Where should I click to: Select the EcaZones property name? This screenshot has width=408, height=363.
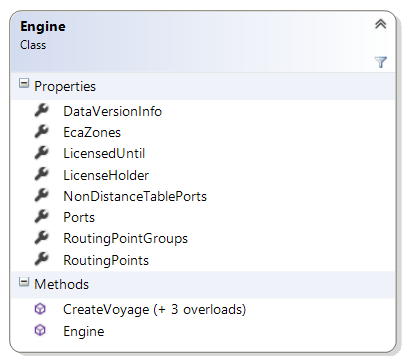[x=92, y=133]
